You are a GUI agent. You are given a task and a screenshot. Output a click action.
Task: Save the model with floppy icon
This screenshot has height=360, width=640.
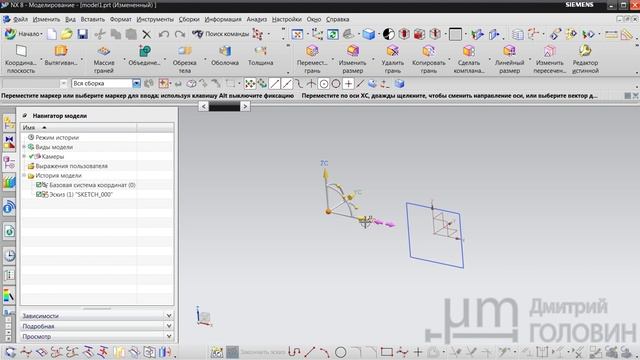point(83,34)
